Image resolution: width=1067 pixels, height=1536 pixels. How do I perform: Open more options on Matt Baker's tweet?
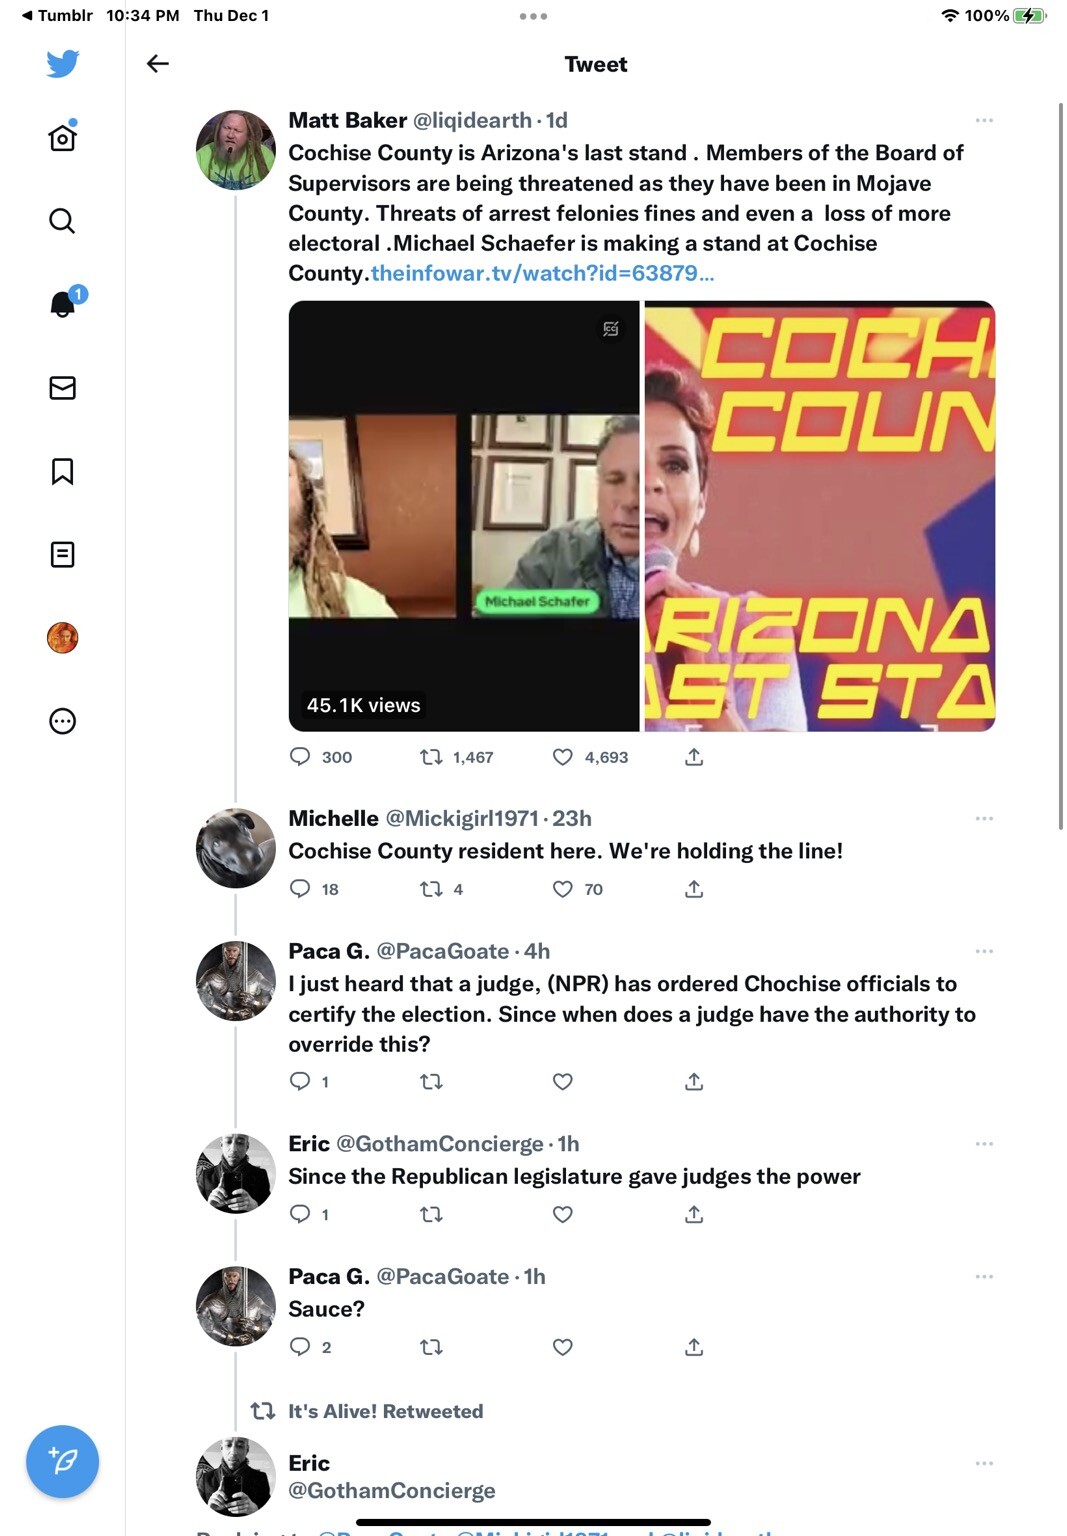coord(984,120)
